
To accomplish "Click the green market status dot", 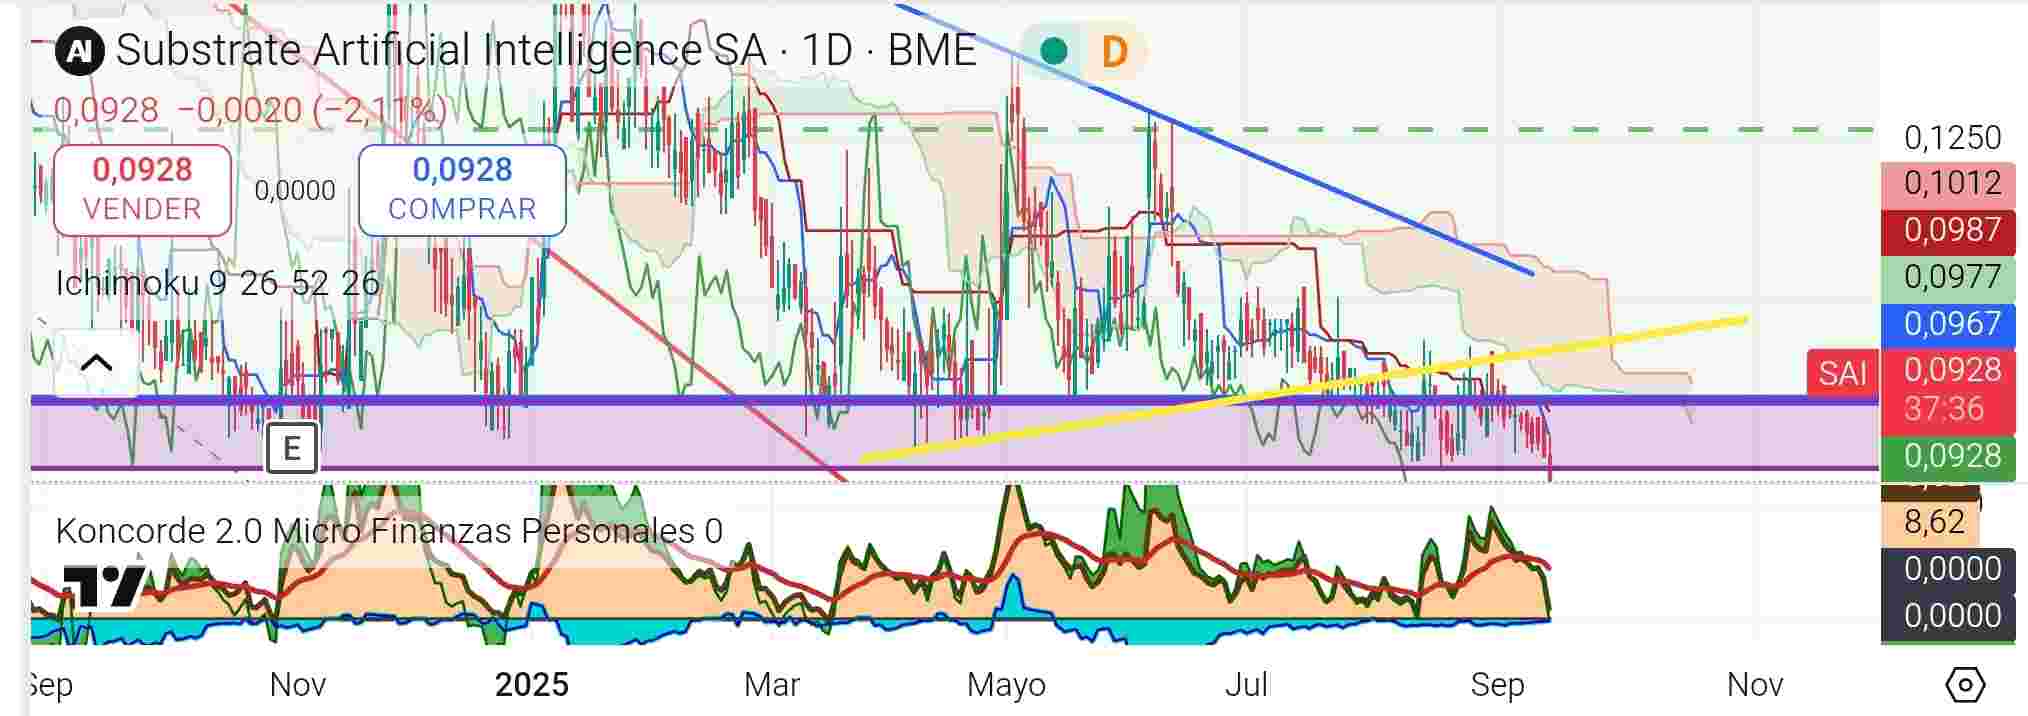I will [x=1053, y=51].
